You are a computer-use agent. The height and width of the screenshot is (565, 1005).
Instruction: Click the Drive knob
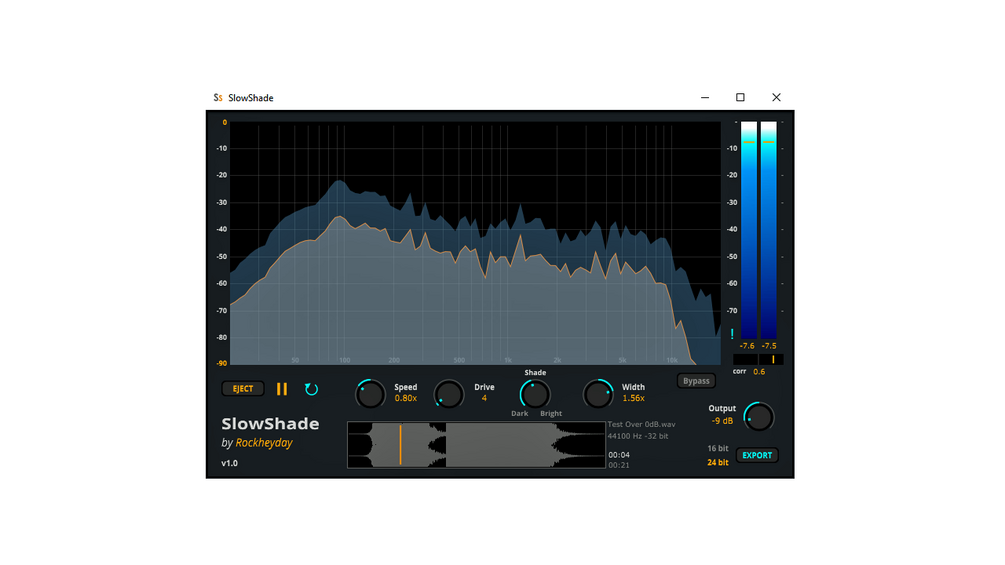click(x=449, y=394)
